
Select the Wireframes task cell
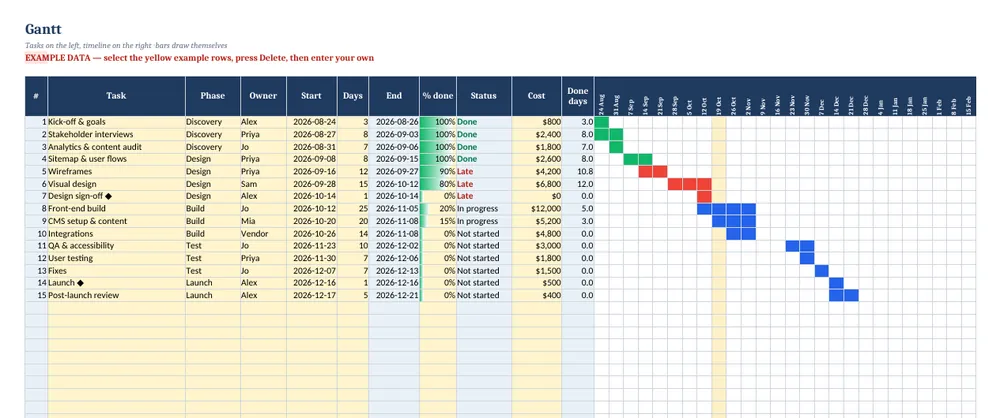click(116, 171)
